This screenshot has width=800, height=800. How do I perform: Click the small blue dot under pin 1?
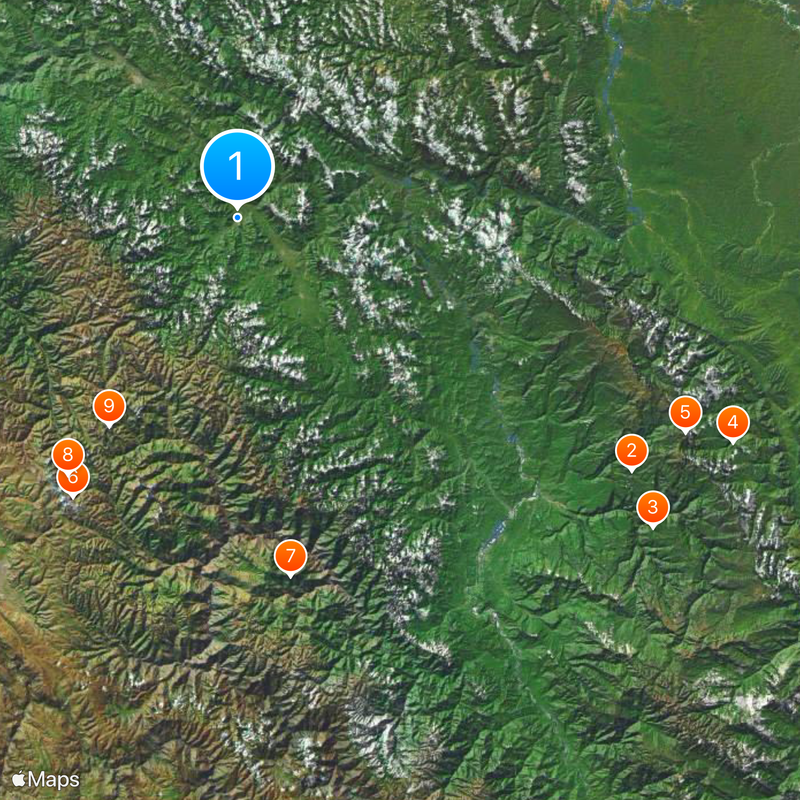point(237,218)
